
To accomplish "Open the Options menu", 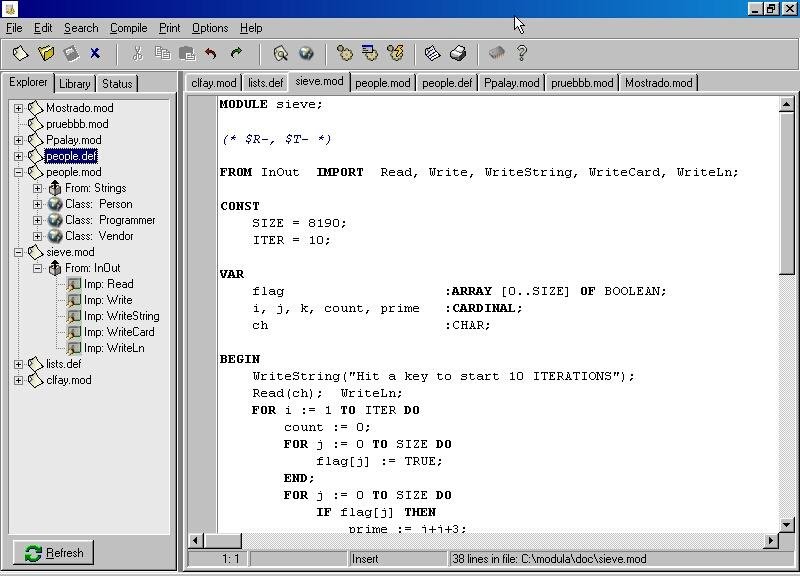I will point(209,28).
